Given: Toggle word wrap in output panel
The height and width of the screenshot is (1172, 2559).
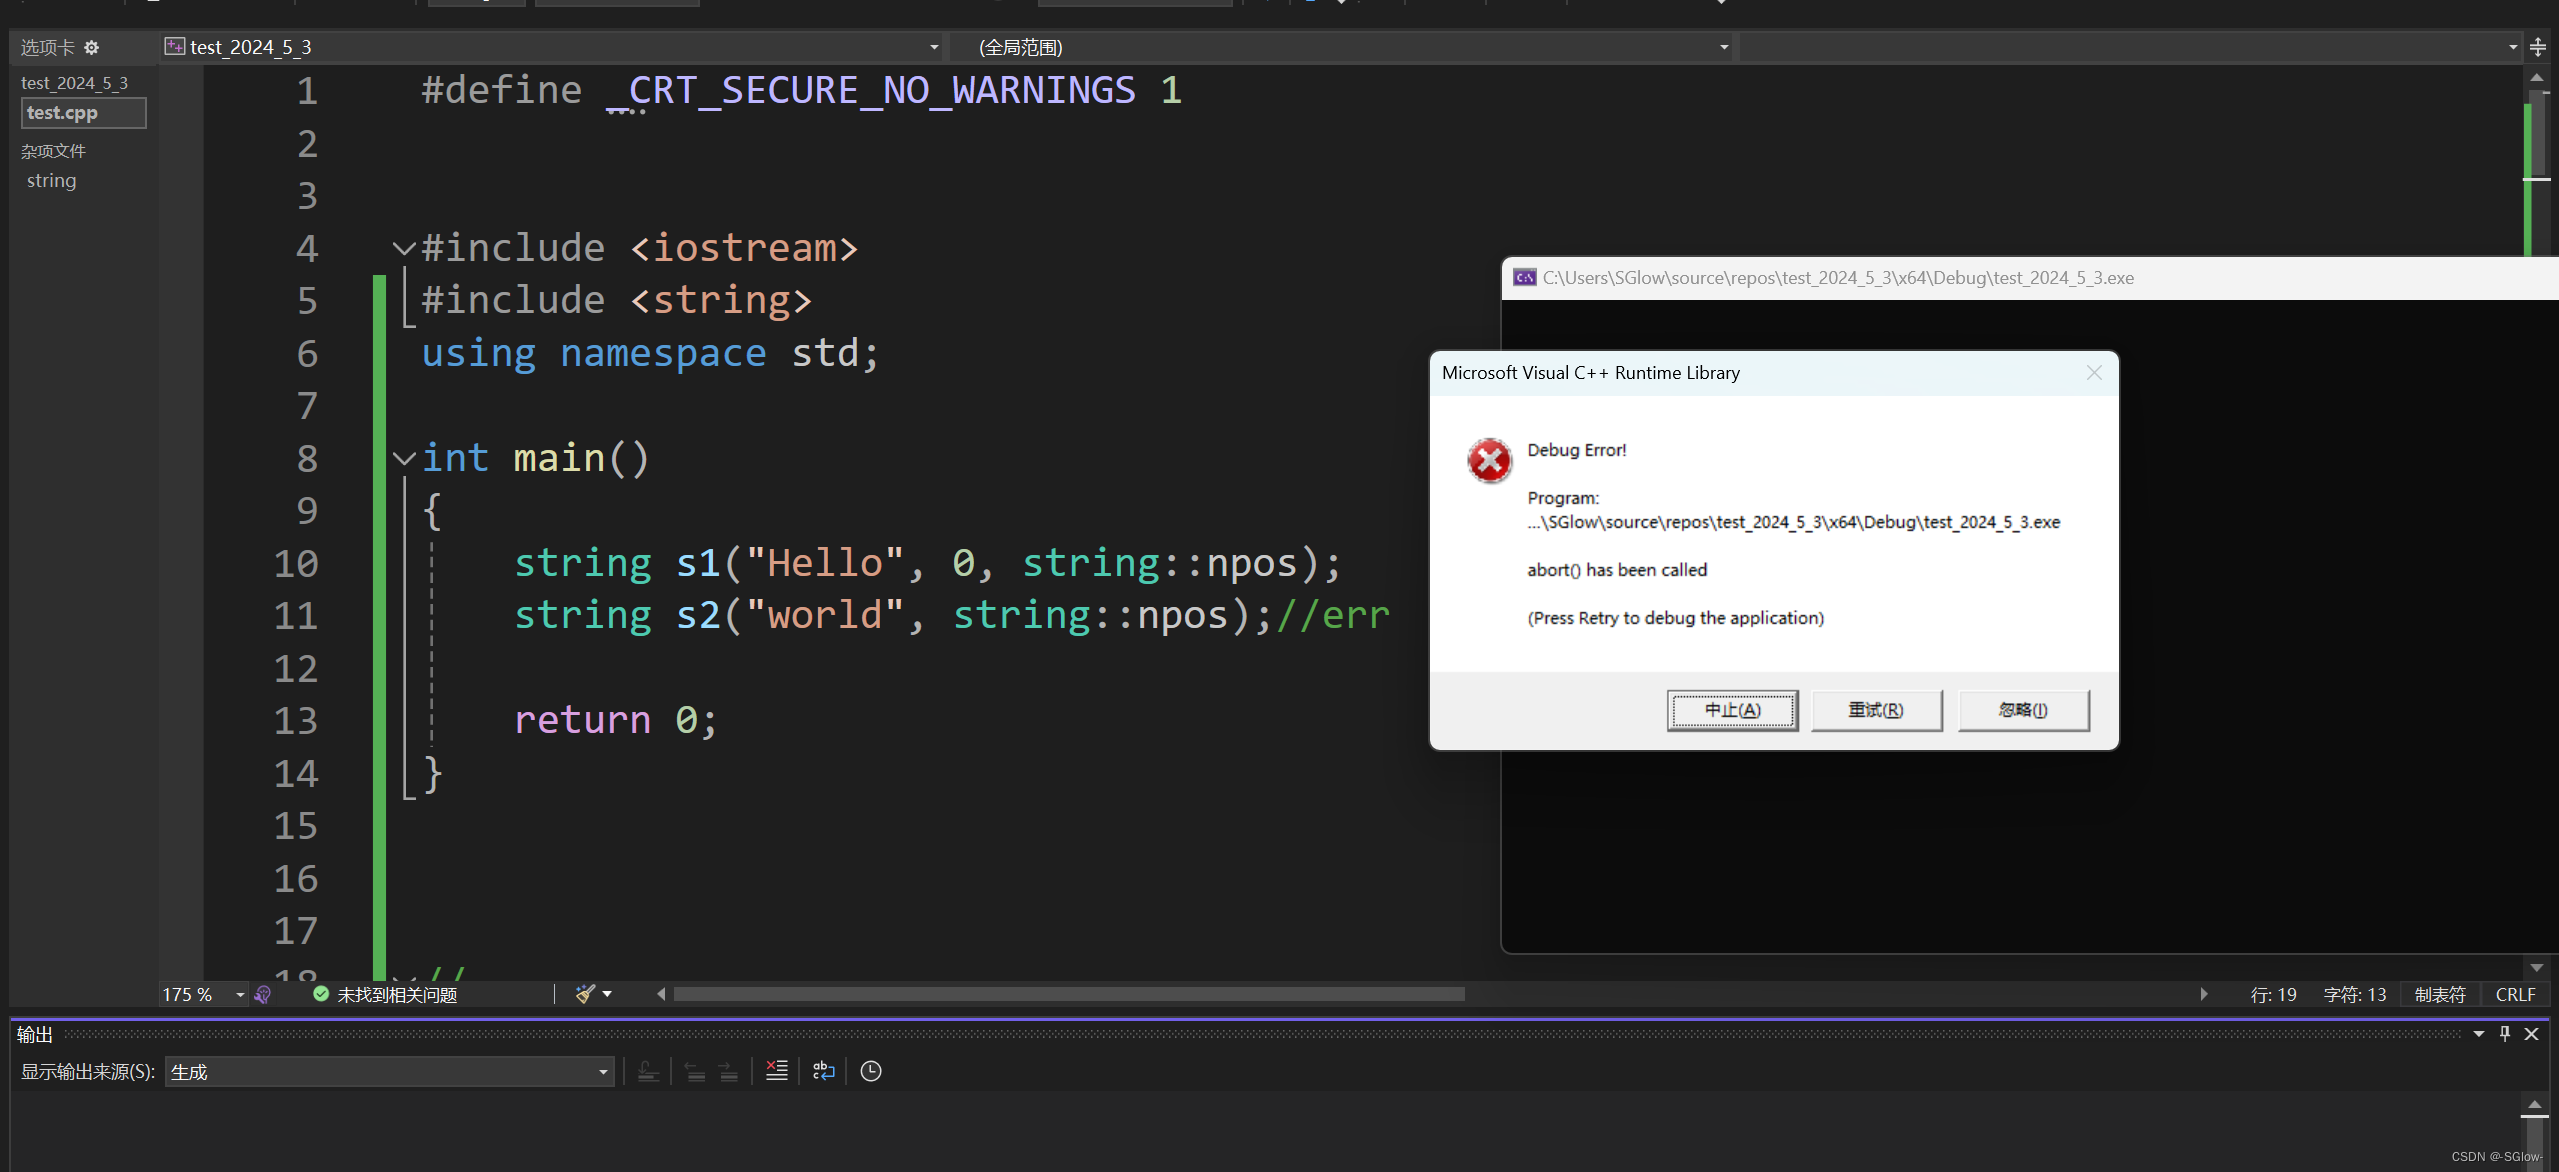Looking at the screenshot, I should tap(823, 1071).
